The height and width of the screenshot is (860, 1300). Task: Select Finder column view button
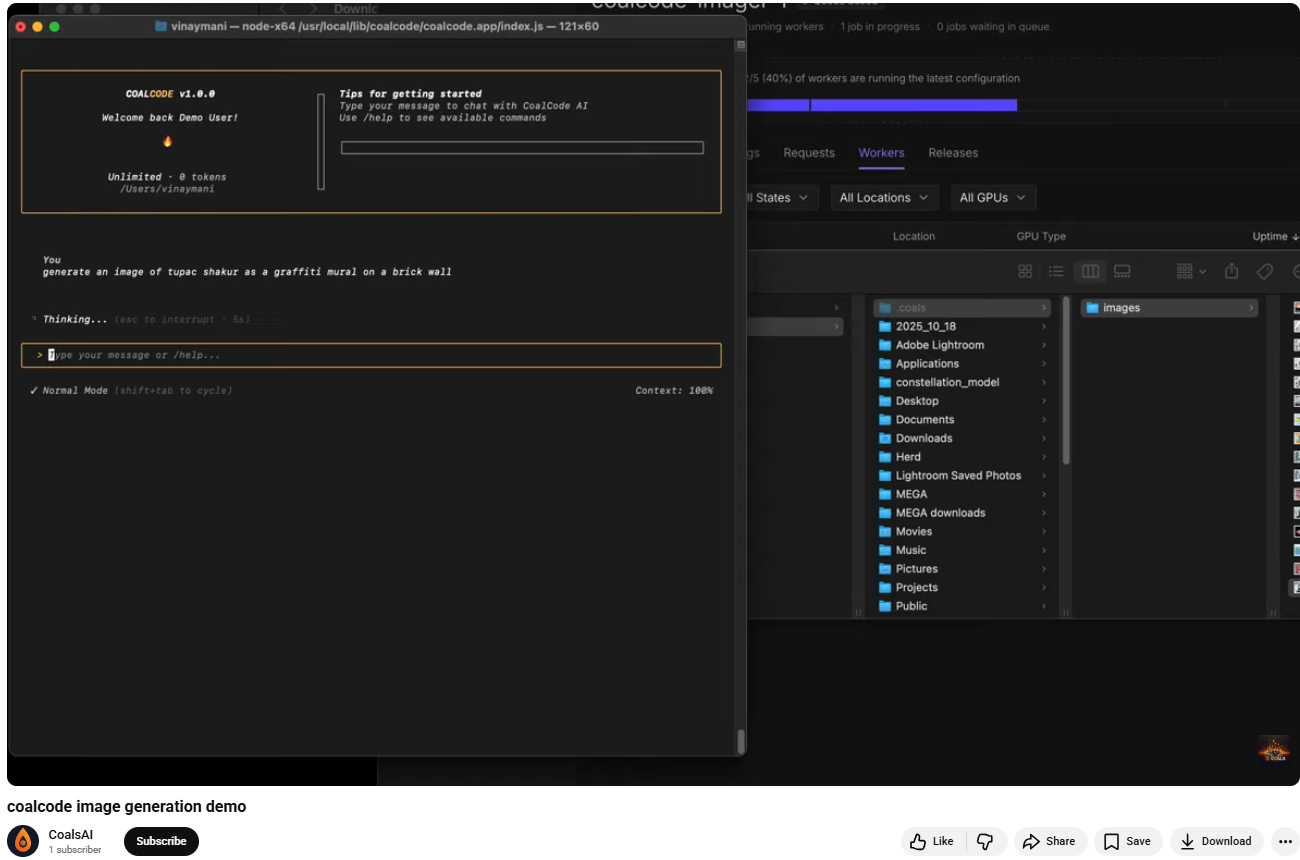[1090, 271]
